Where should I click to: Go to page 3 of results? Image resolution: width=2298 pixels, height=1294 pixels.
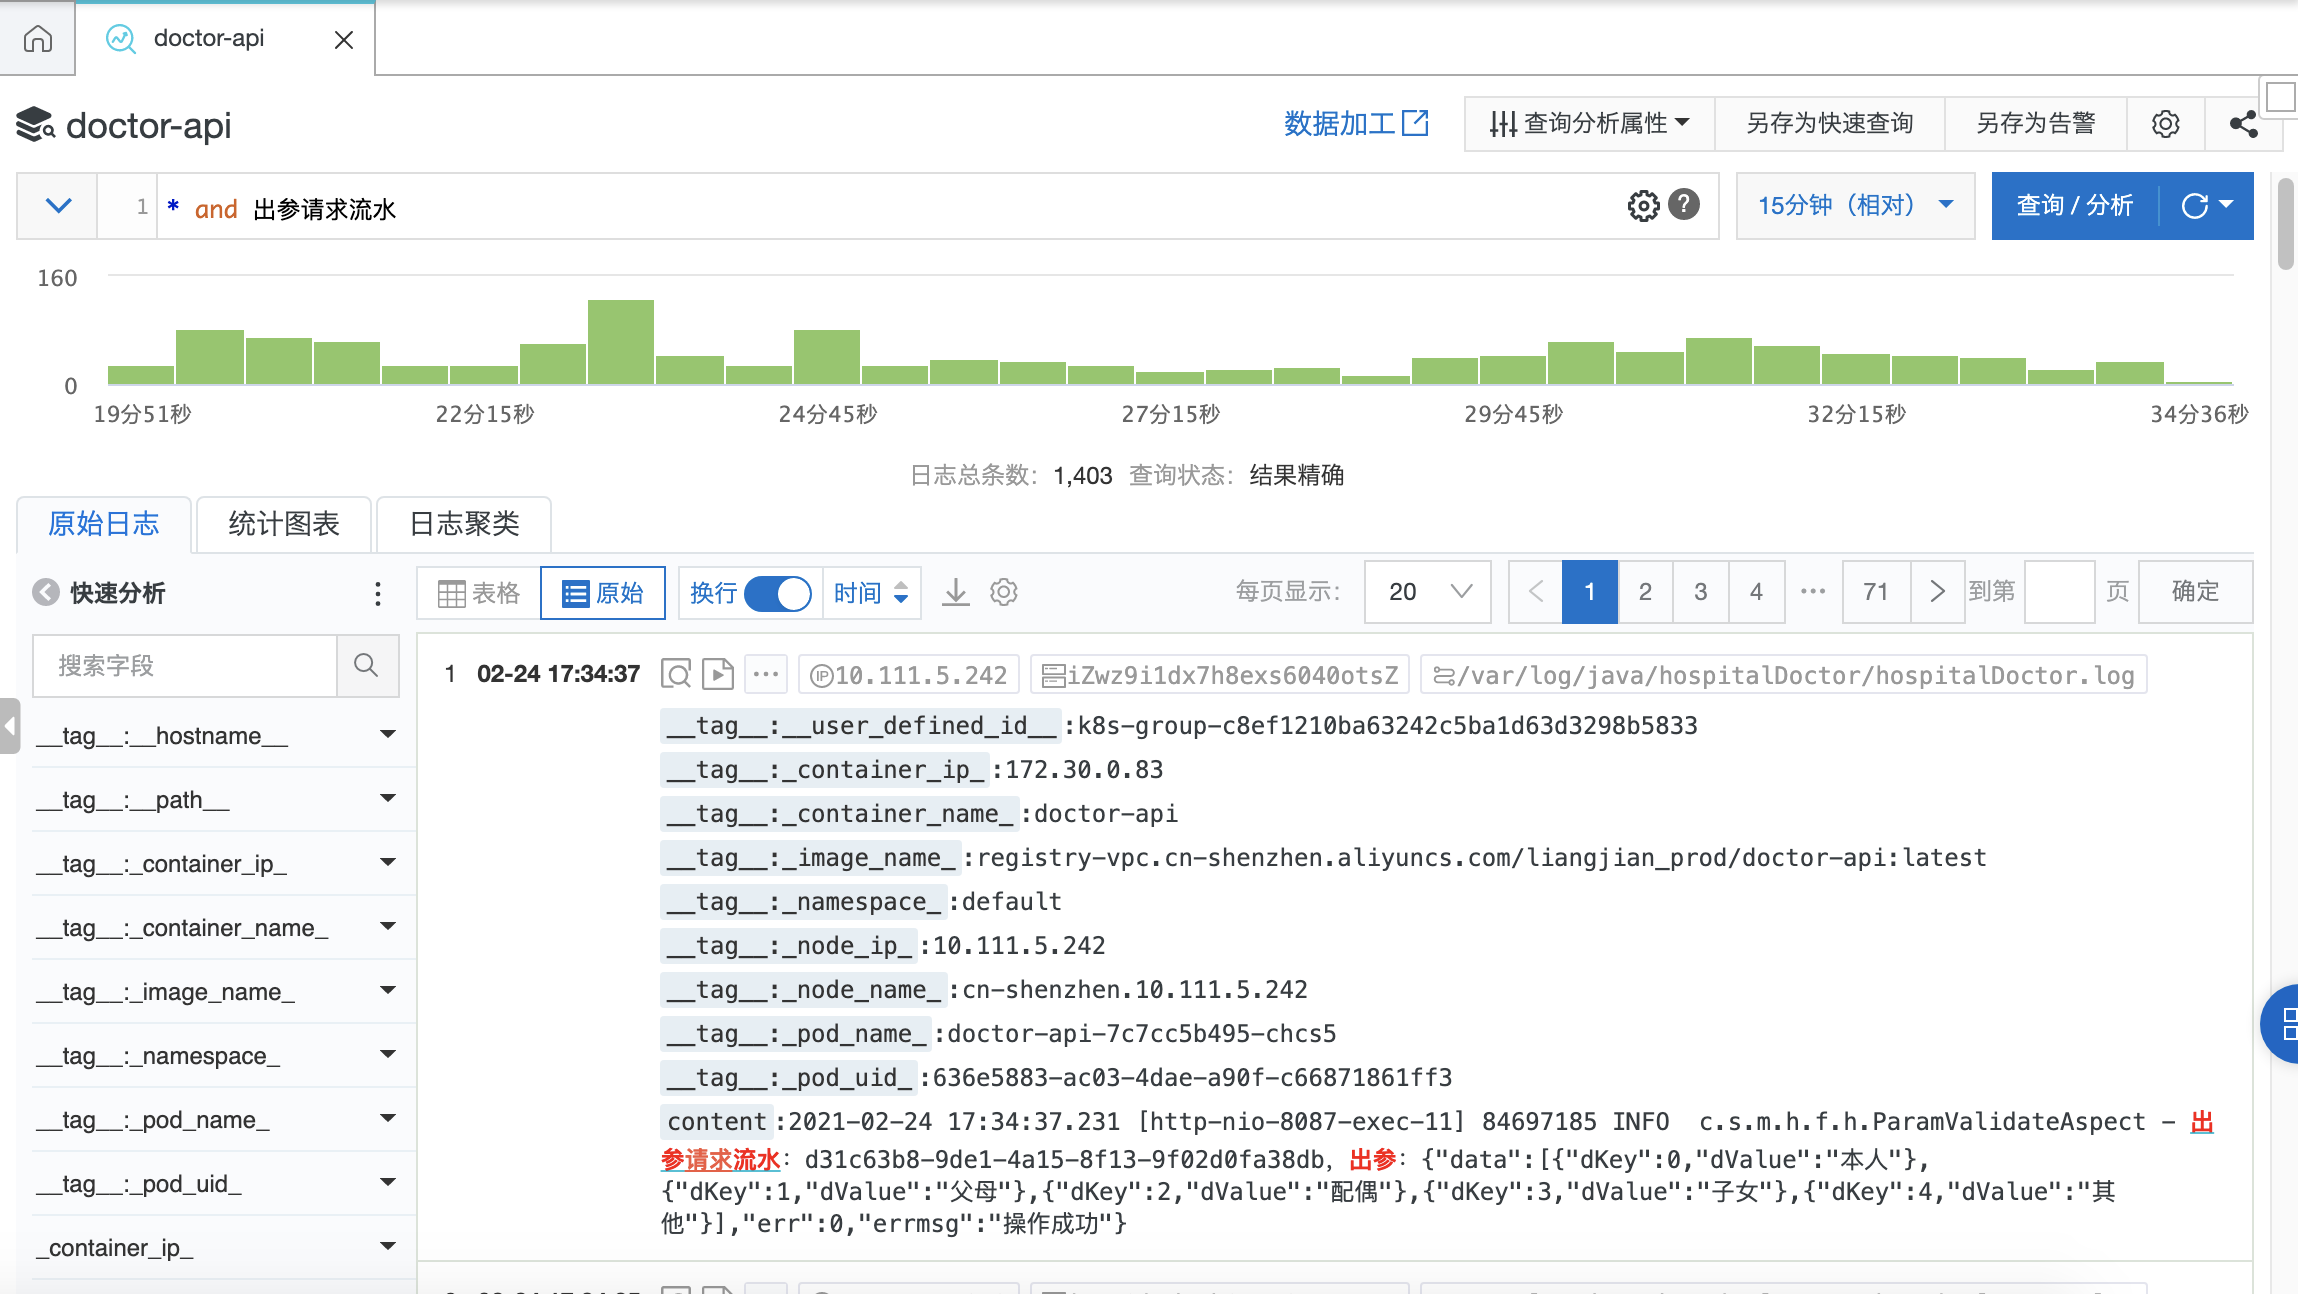point(1700,592)
